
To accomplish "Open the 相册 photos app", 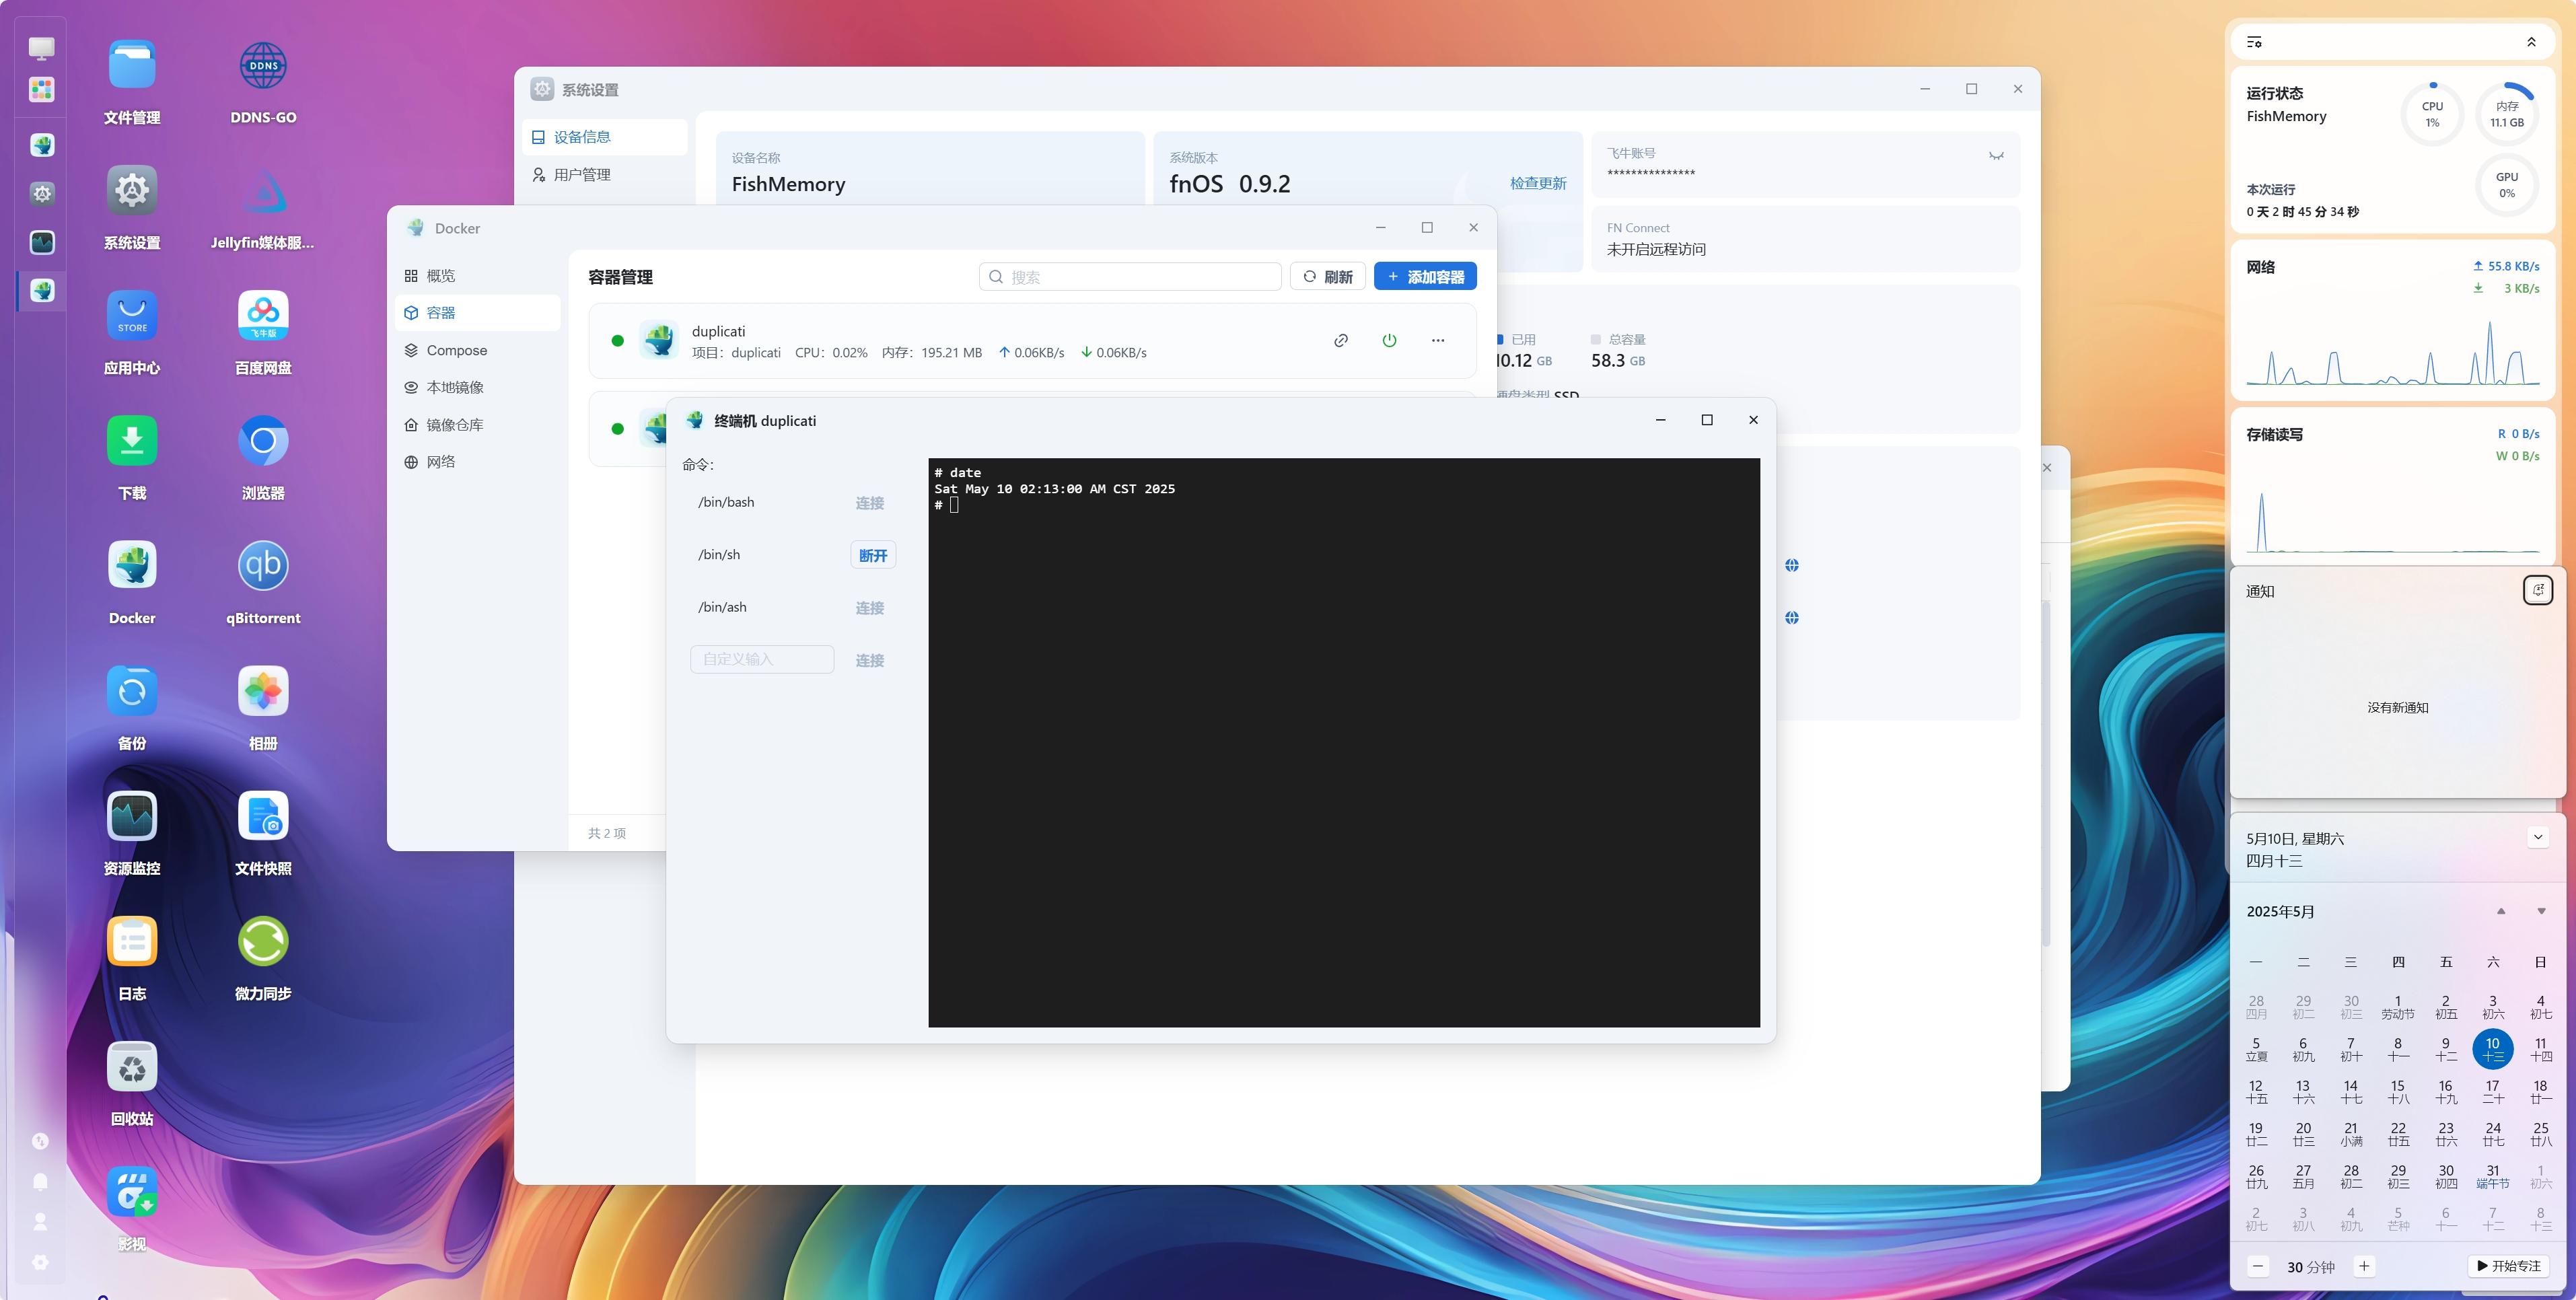I will pos(263,691).
